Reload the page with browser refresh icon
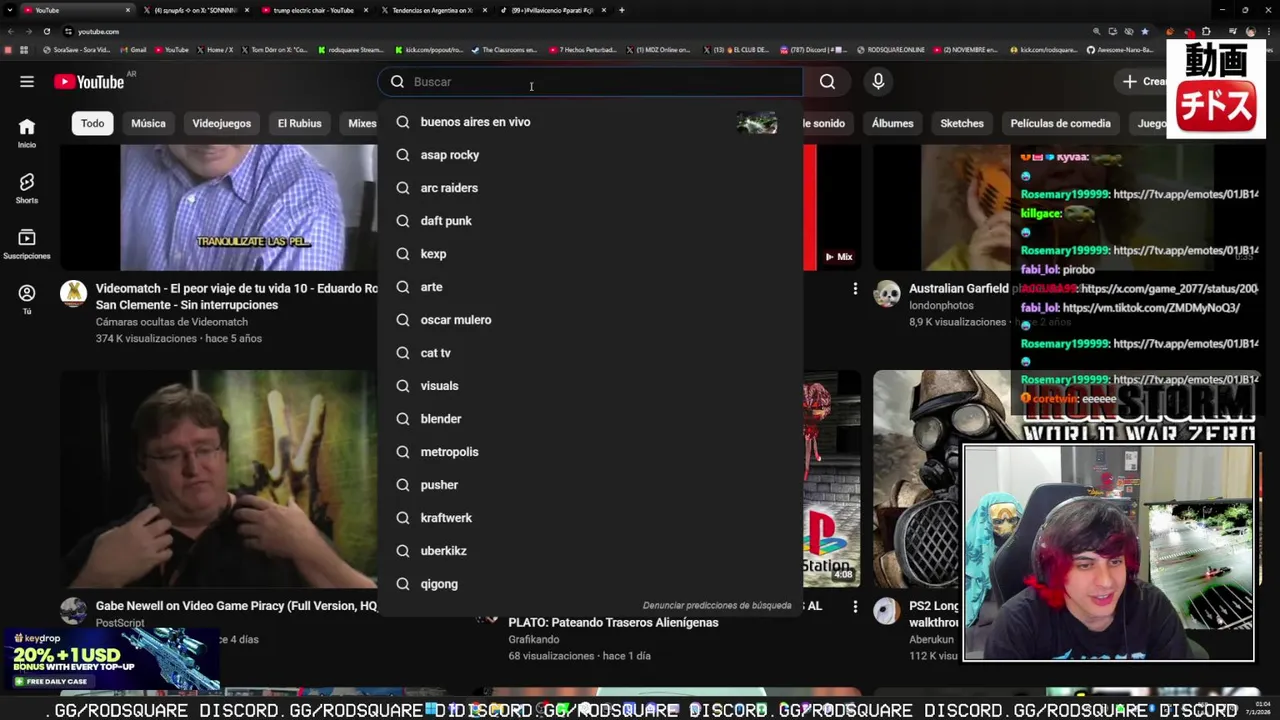 click(x=46, y=31)
